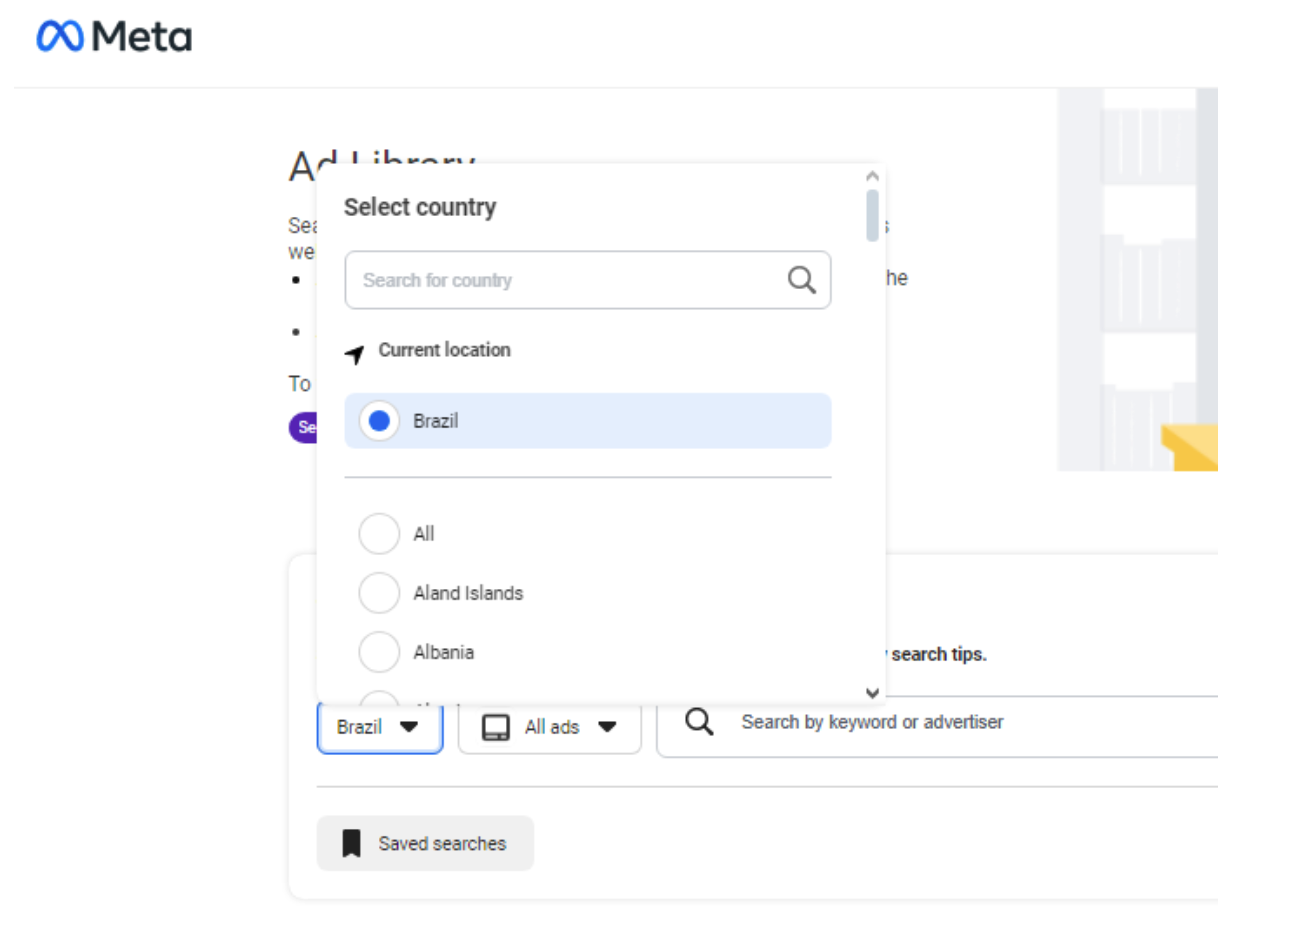The height and width of the screenshot is (942, 1310).
Task: Click the bookmark icon in Saved searches
Action: (x=351, y=843)
